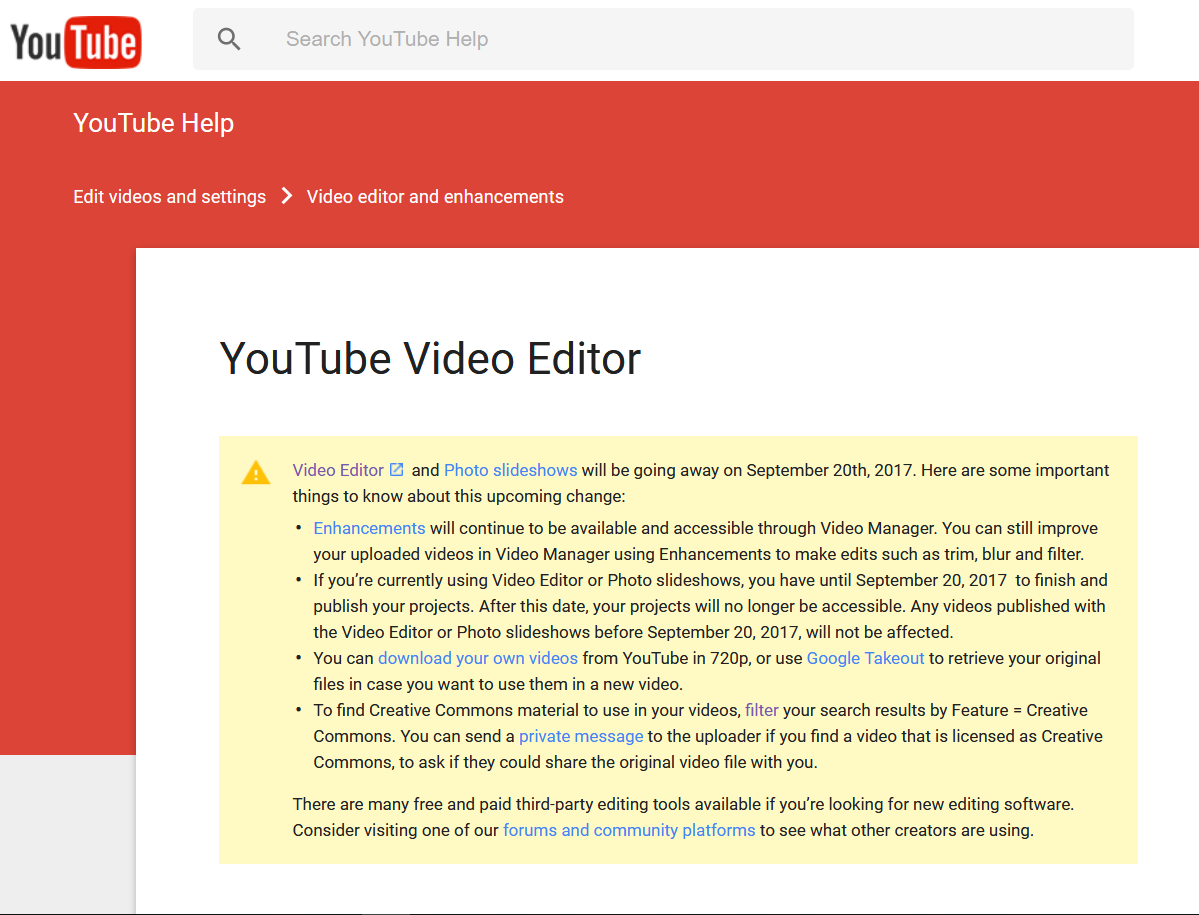Click the breadcrumb chevron arrow separator
Viewport: 1199px width, 915px height.
click(x=287, y=196)
